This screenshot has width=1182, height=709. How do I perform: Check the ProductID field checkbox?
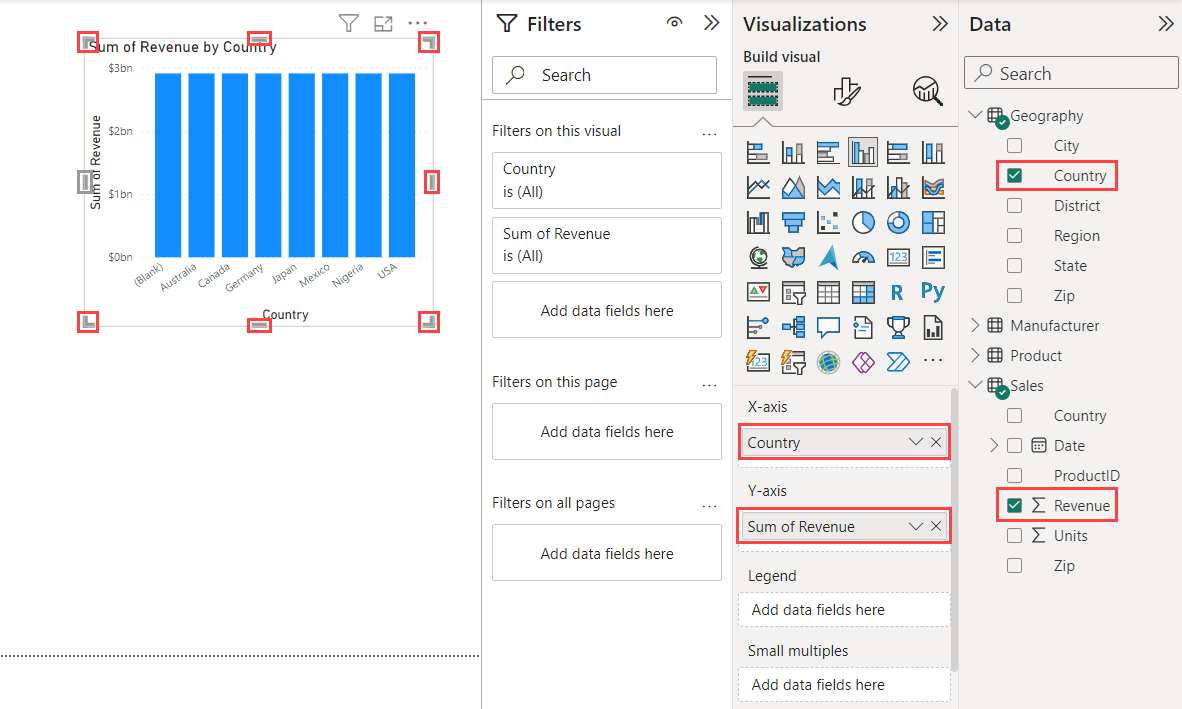point(1015,475)
